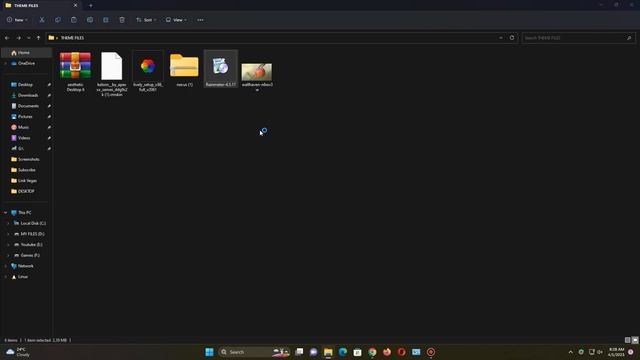Go back with the Back arrow
This screenshot has width=640, height=360.
[7, 38]
